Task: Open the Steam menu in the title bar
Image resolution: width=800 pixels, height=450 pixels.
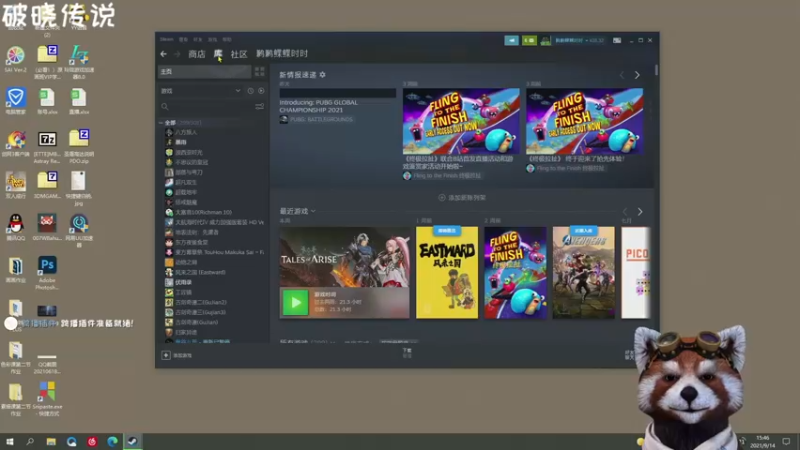Action: pyautogui.click(x=166, y=39)
